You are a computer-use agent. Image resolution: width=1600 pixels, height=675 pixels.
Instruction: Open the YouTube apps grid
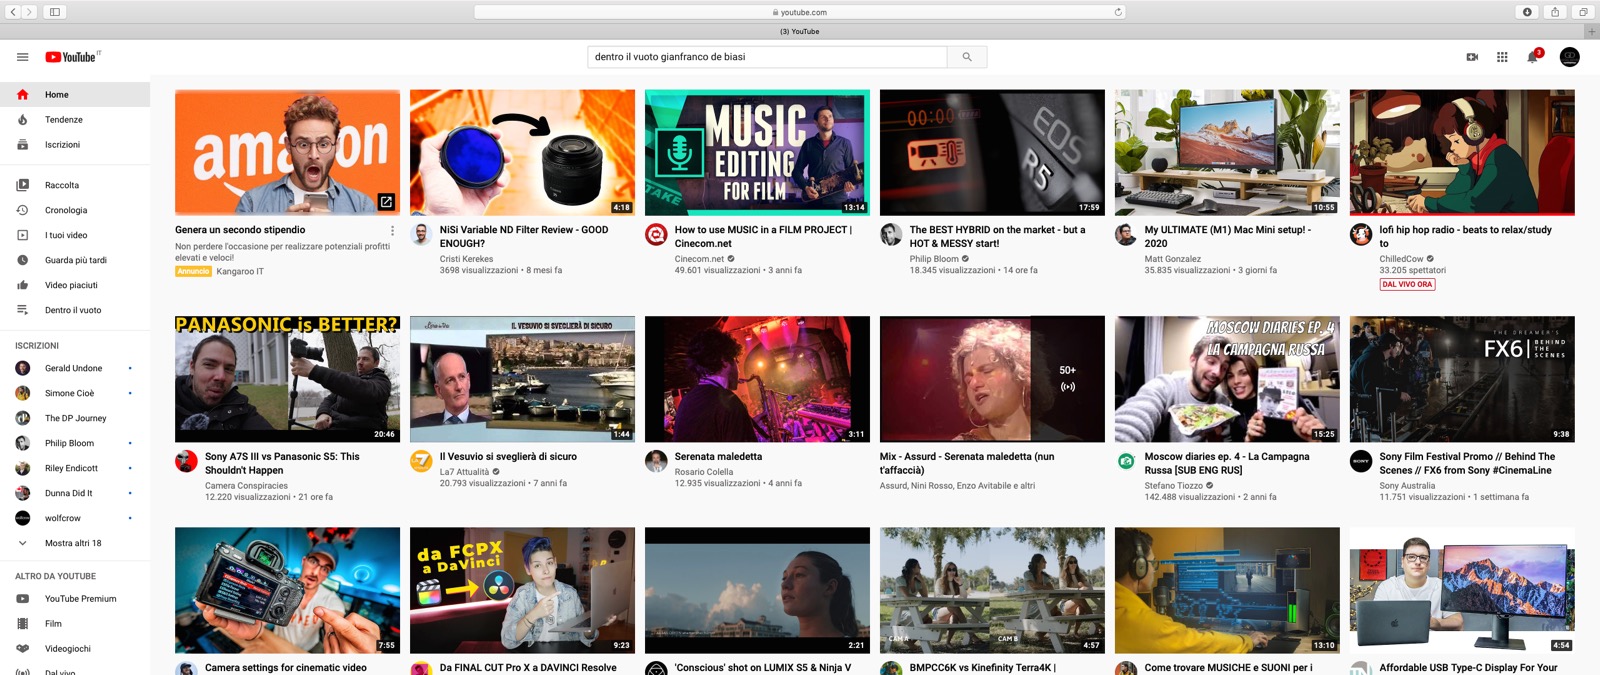(1502, 57)
